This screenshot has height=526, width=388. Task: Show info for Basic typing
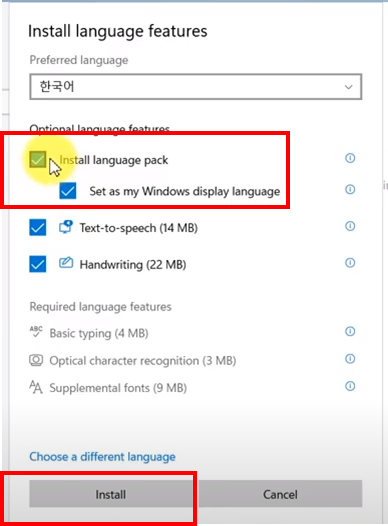(350, 332)
